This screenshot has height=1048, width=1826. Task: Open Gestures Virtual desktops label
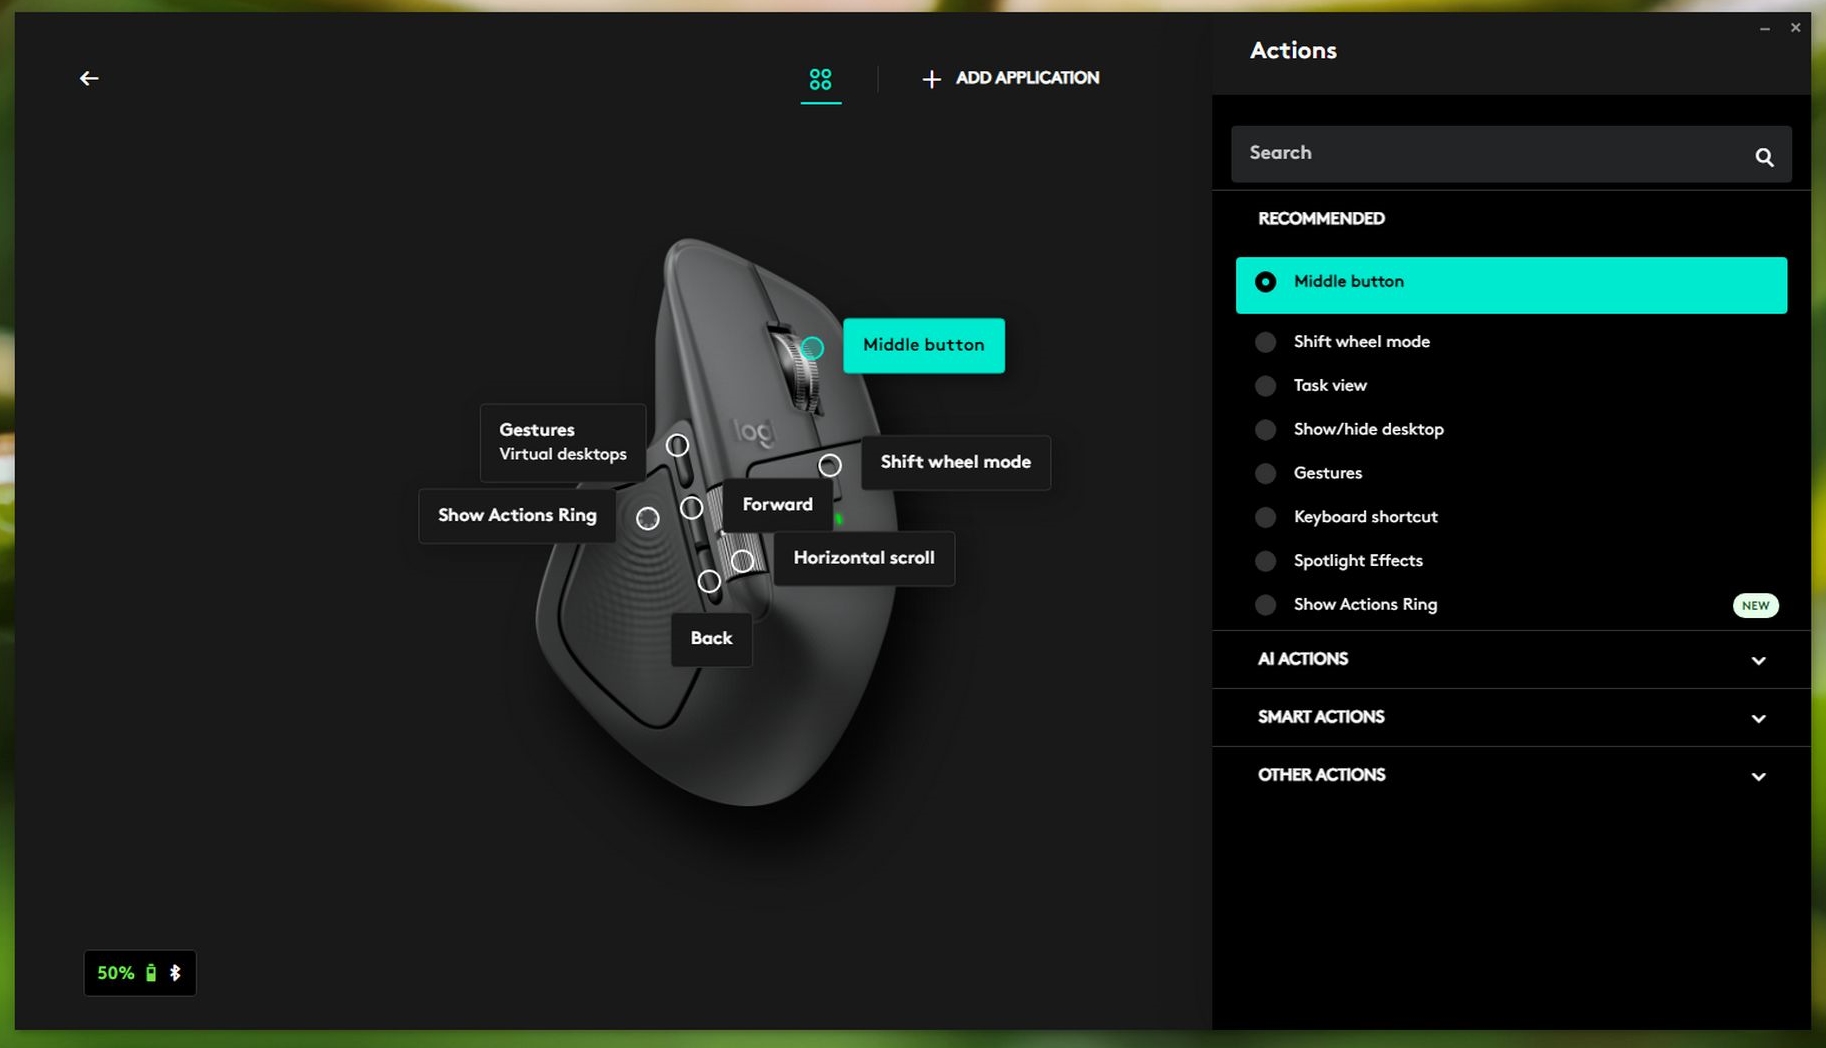pos(562,442)
